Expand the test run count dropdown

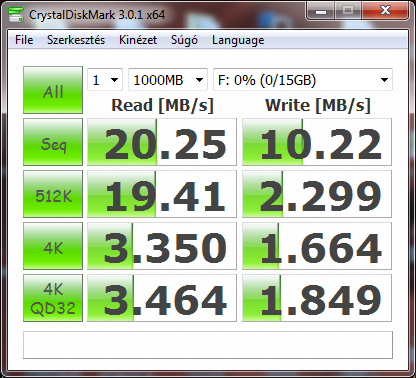point(105,80)
